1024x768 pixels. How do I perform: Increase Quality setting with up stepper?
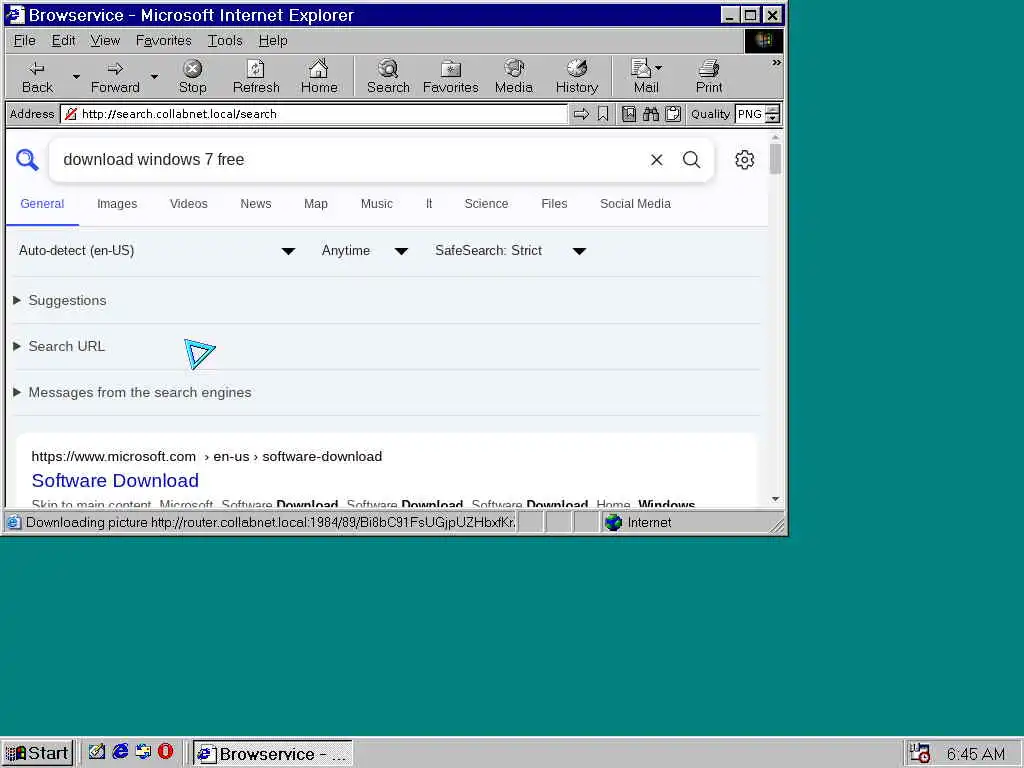773,110
